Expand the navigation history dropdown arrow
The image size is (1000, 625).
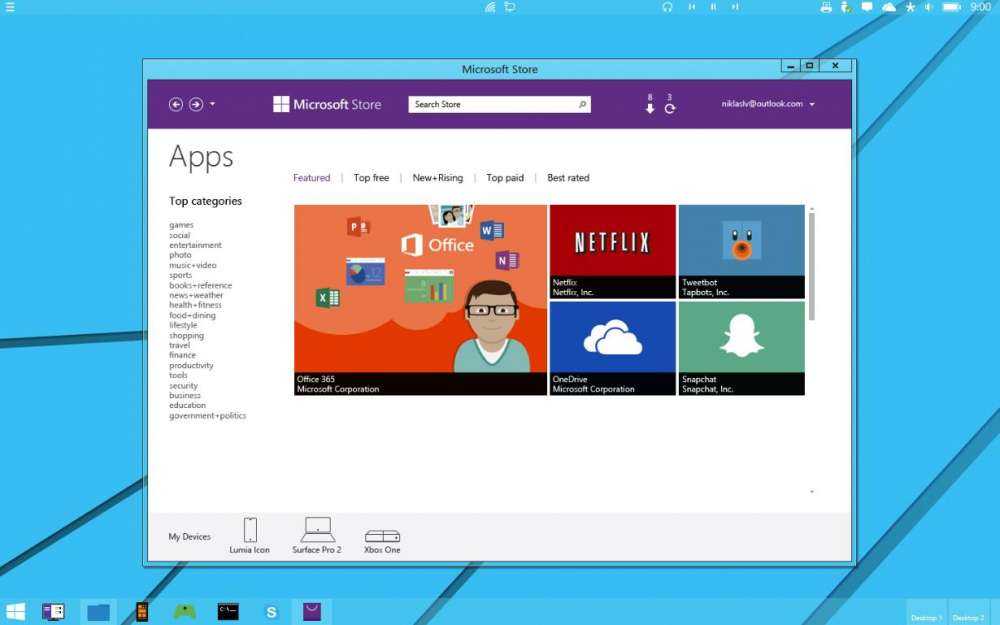click(212, 104)
